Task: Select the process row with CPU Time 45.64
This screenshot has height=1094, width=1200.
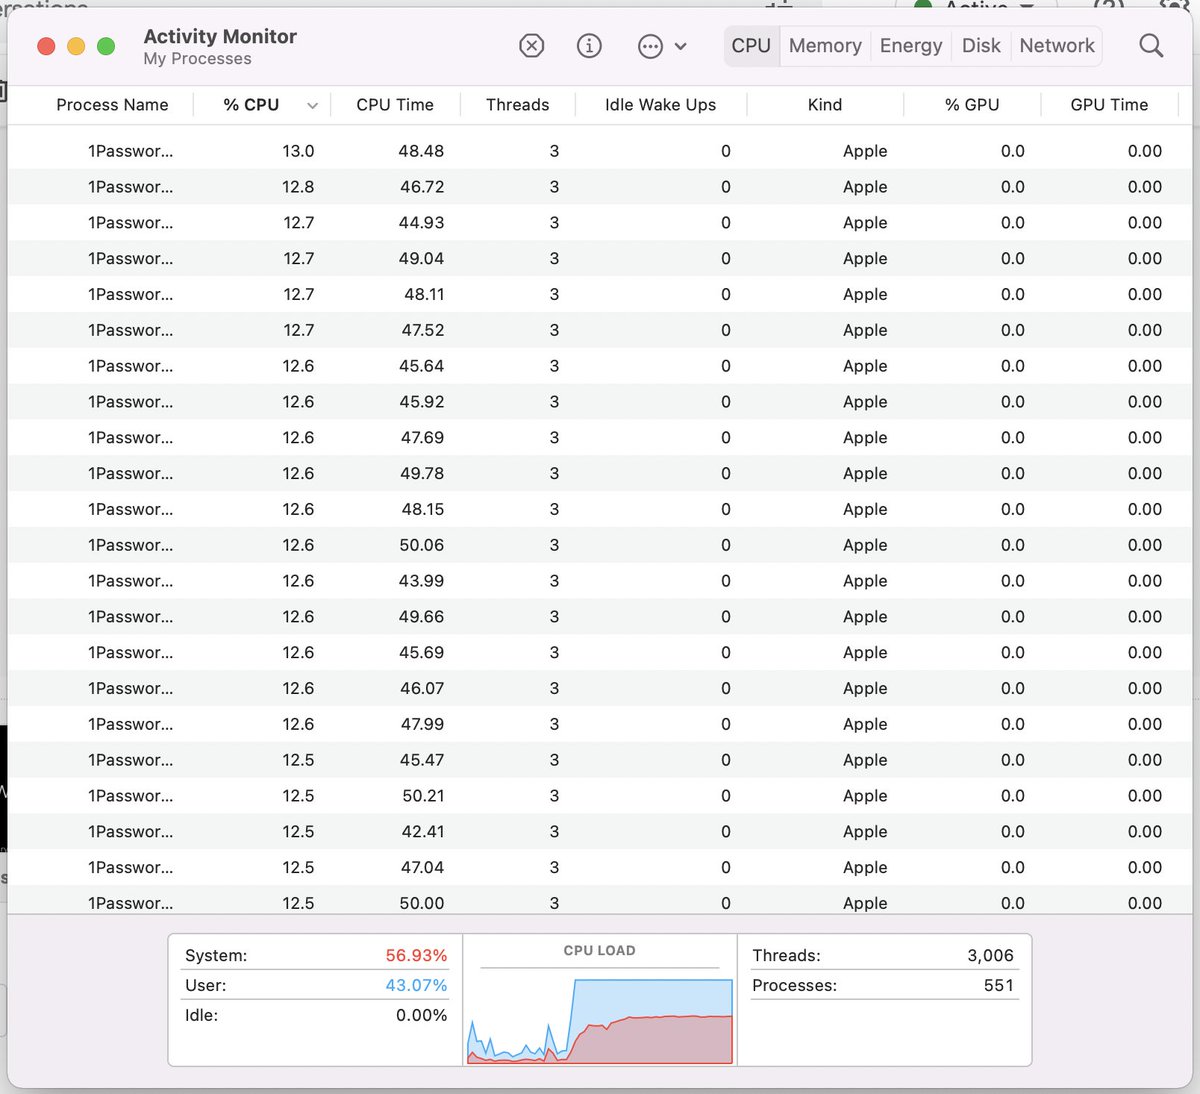Action: 600,366
